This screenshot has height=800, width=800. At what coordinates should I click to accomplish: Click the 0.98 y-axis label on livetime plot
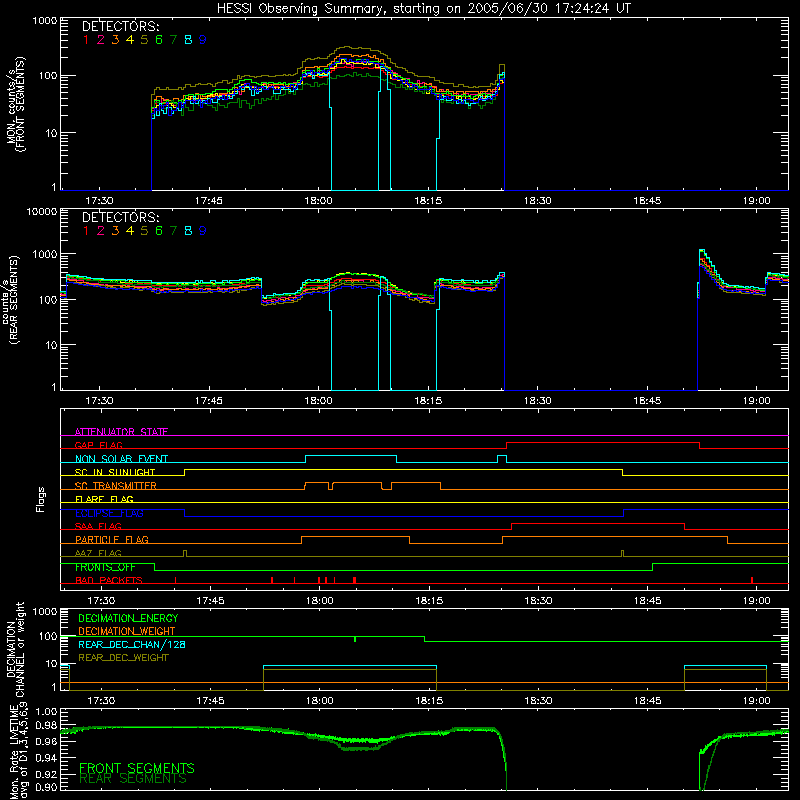pyautogui.click(x=46, y=726)
